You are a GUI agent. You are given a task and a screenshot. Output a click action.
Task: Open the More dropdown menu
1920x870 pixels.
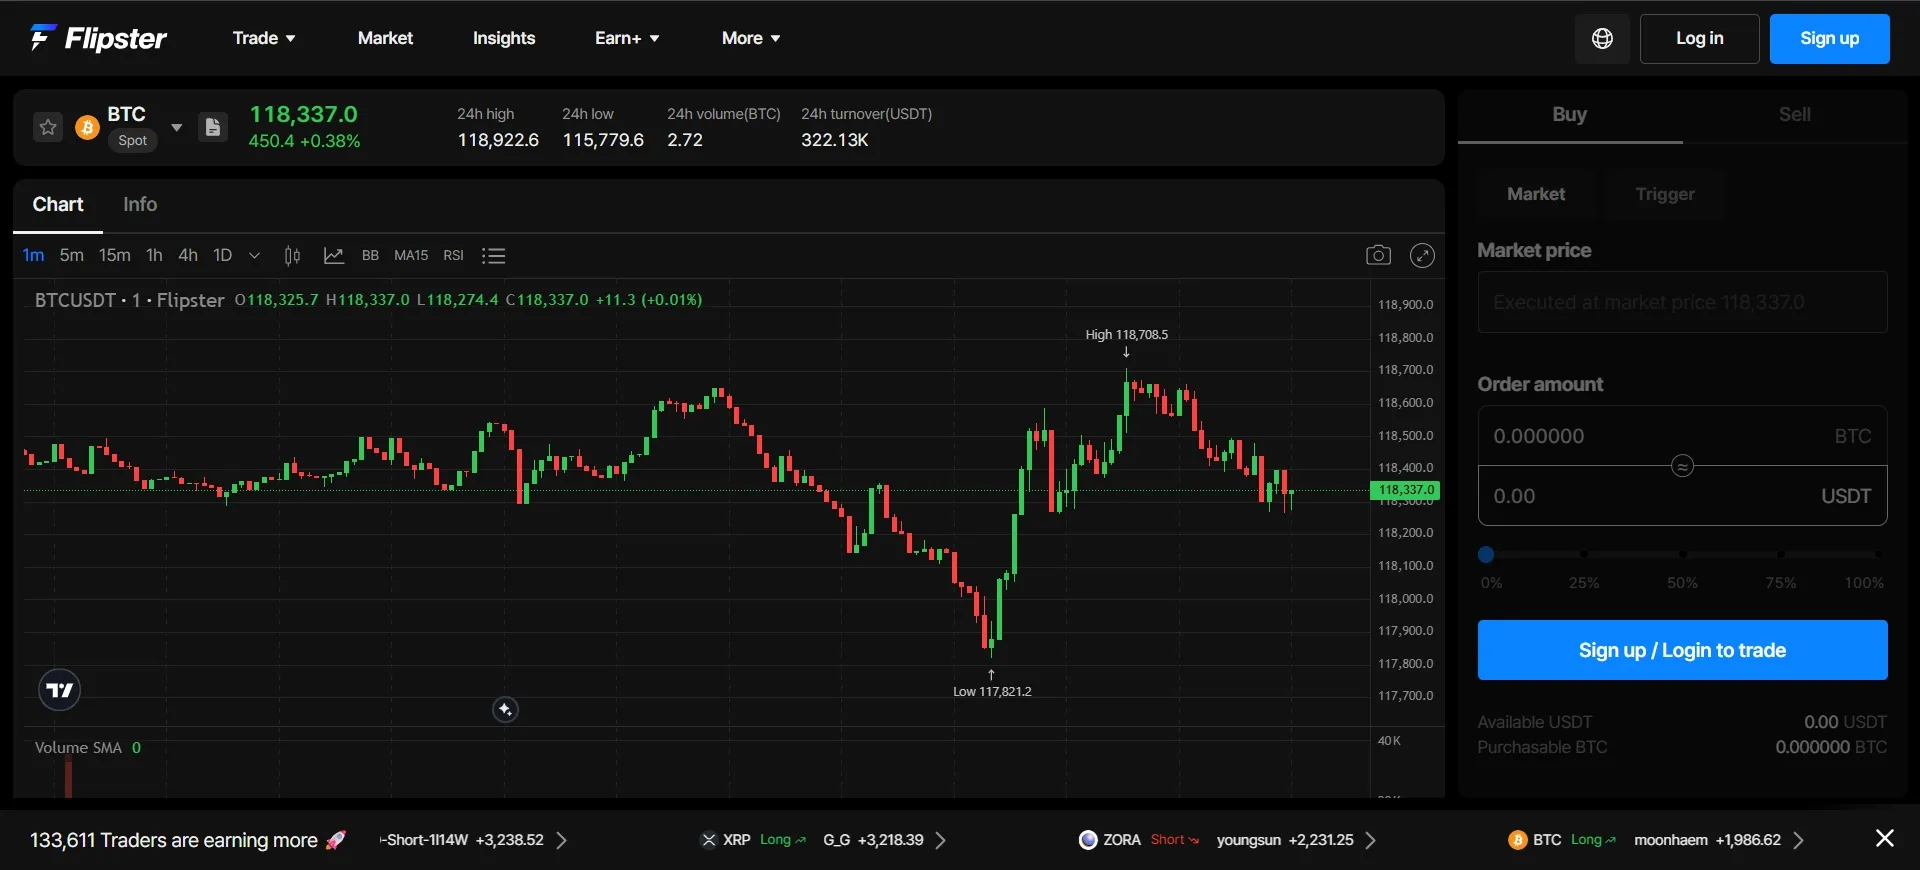[x=751, y=38]
